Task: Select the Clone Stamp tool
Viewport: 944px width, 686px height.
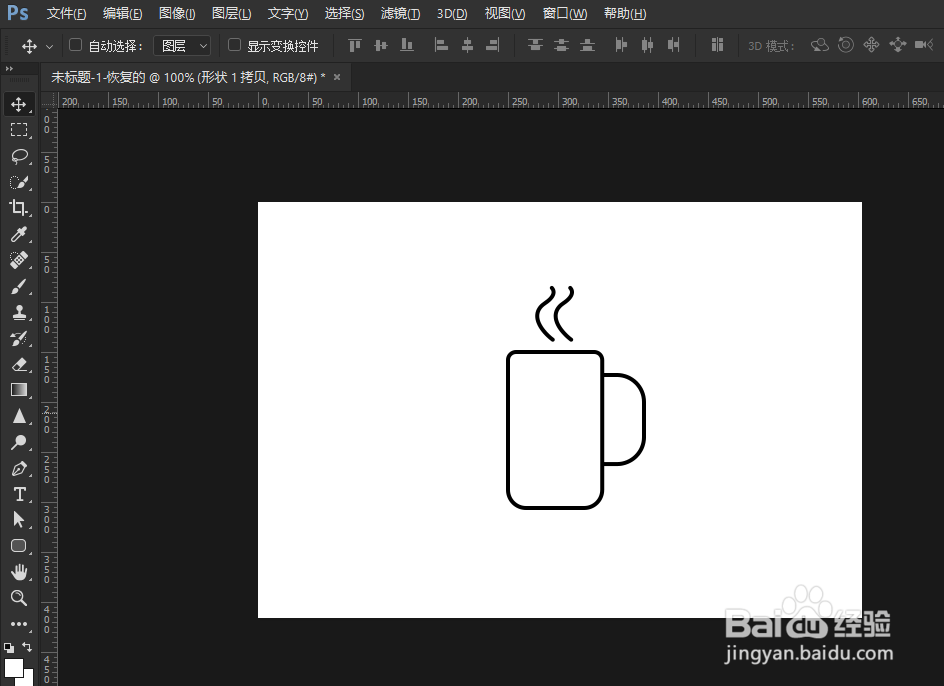Action: (19, 313)
